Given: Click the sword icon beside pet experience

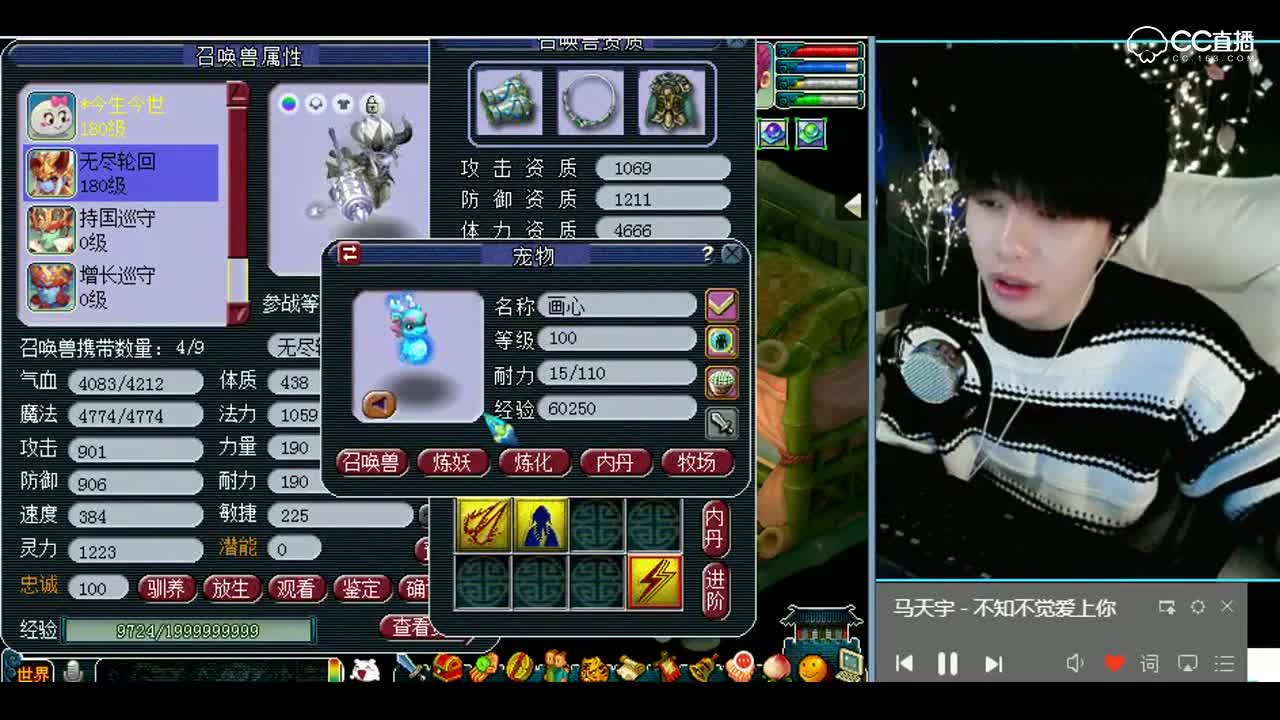Looking at the screenshot, I should tap(721, 422).
